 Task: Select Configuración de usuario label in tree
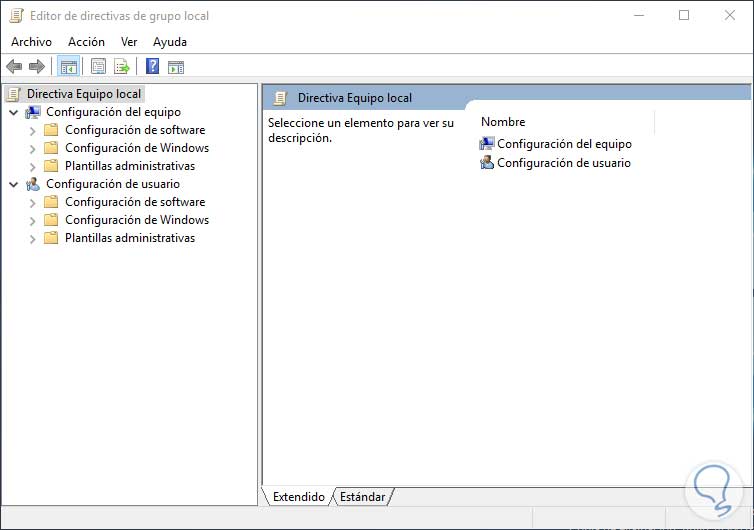(x=113, y=184)
